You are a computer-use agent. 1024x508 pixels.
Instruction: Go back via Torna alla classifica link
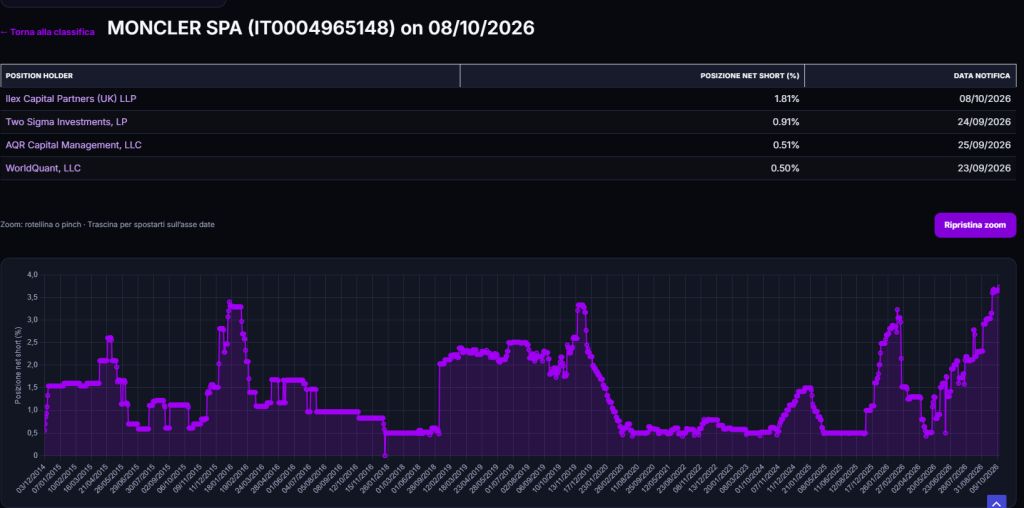click(48, 32)
